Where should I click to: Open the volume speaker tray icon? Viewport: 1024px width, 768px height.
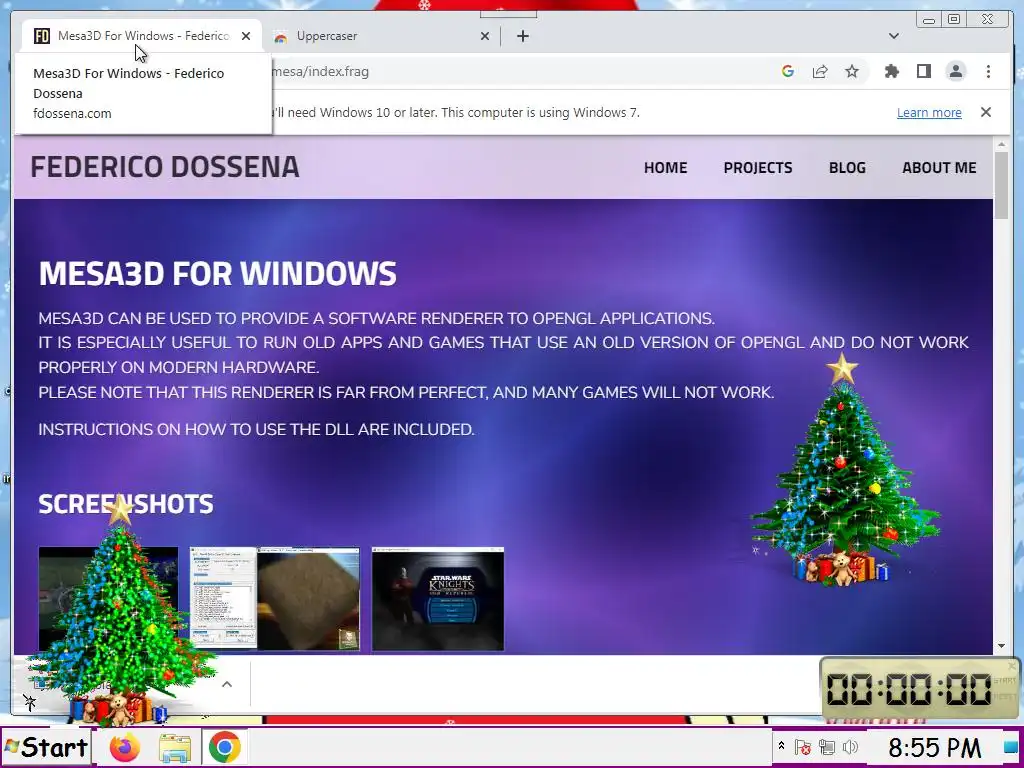click(850, 747)
